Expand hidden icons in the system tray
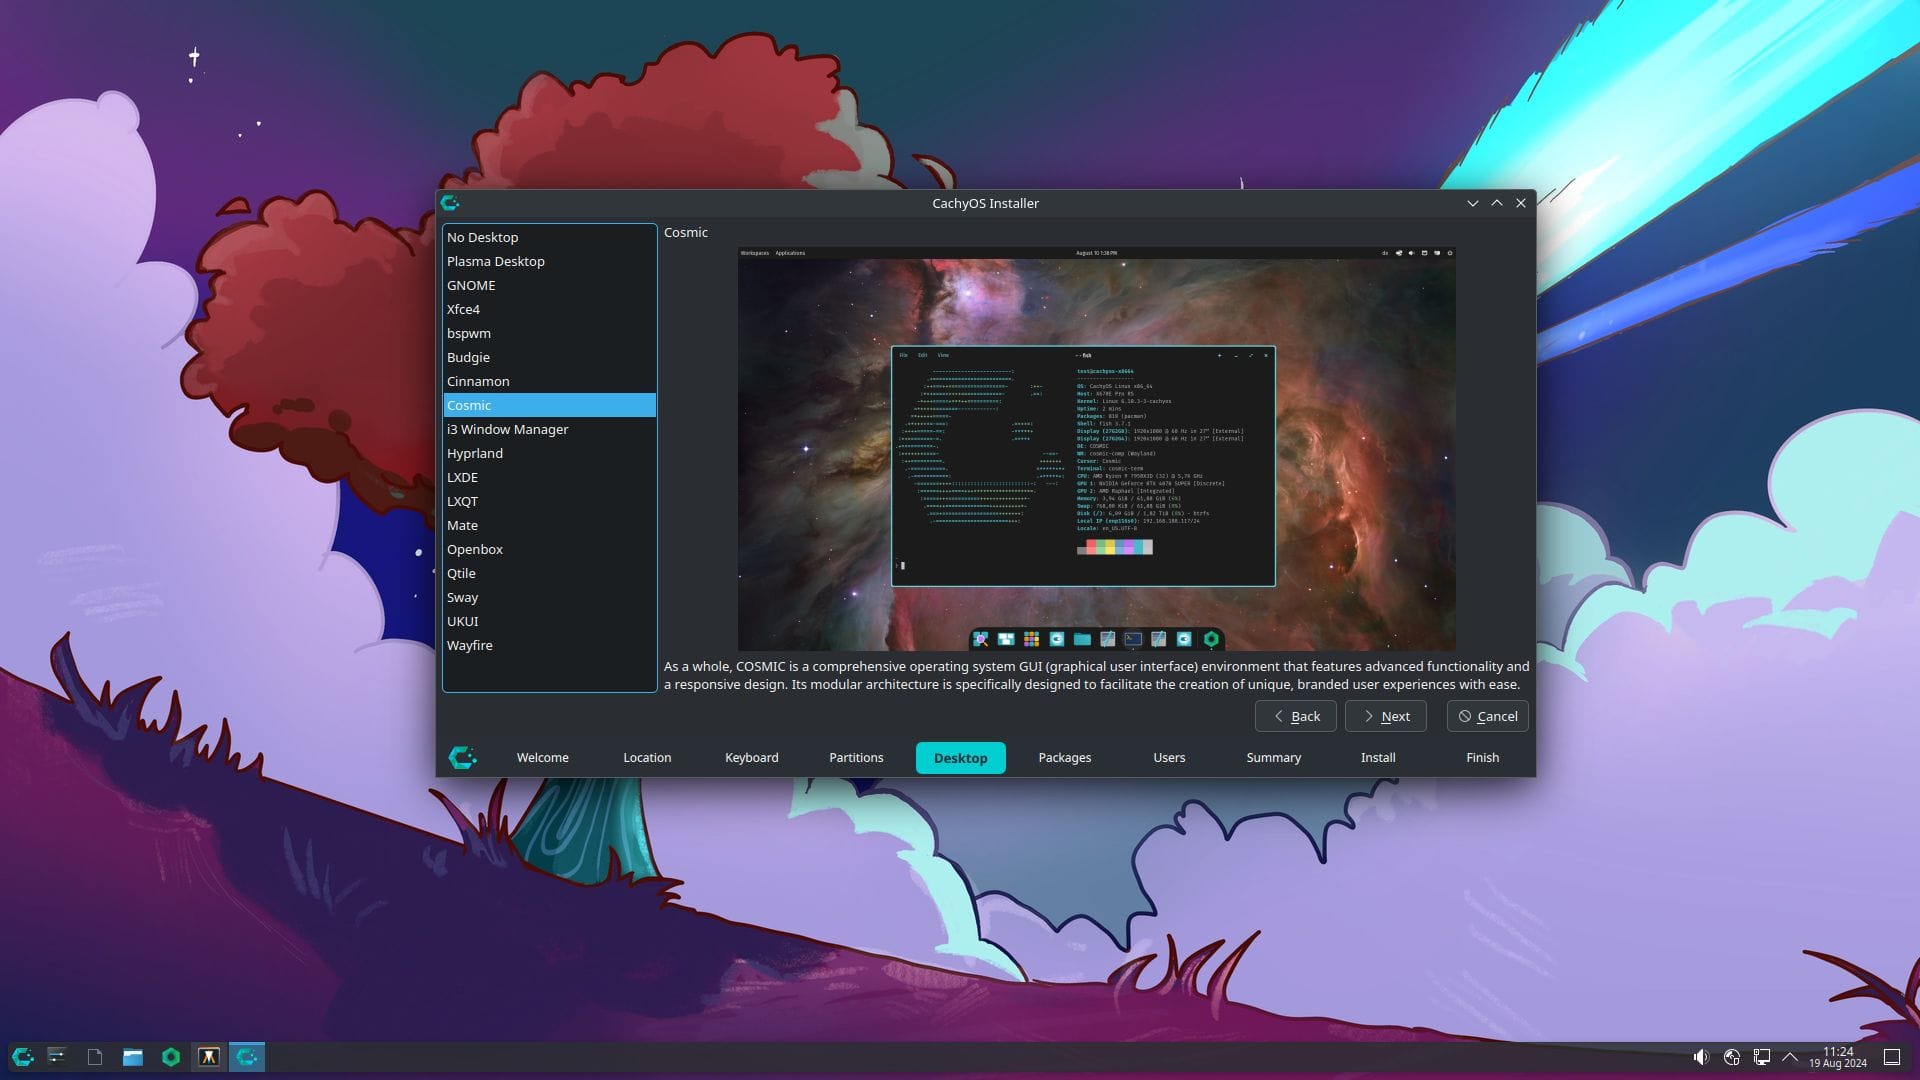The height and width of the screenshot is (1080, 1920). click(x=1791, y=1057)
